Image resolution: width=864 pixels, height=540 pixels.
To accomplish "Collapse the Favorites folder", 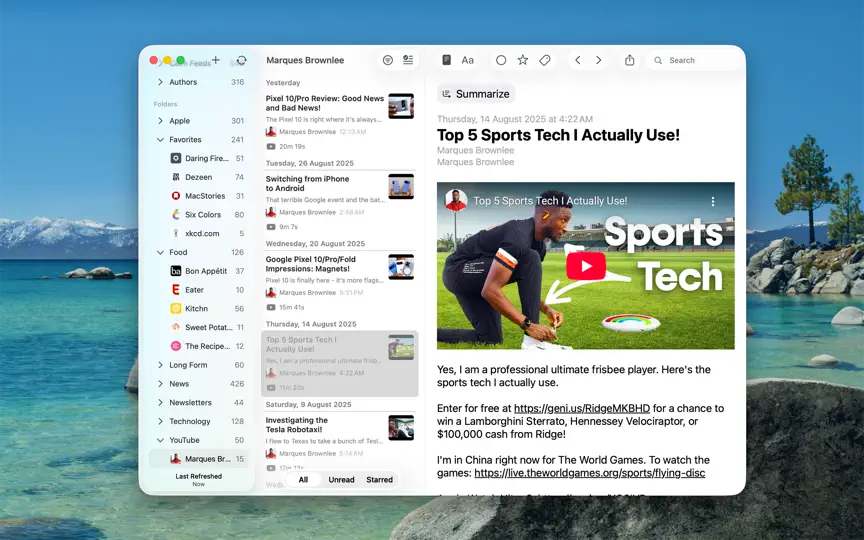I will (160, 139).
